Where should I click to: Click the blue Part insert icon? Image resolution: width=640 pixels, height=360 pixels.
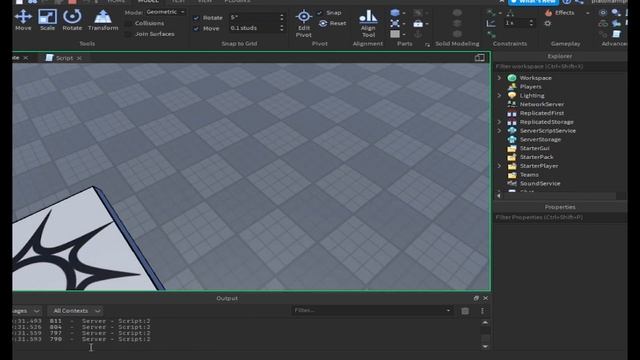[x=395, y=13]
